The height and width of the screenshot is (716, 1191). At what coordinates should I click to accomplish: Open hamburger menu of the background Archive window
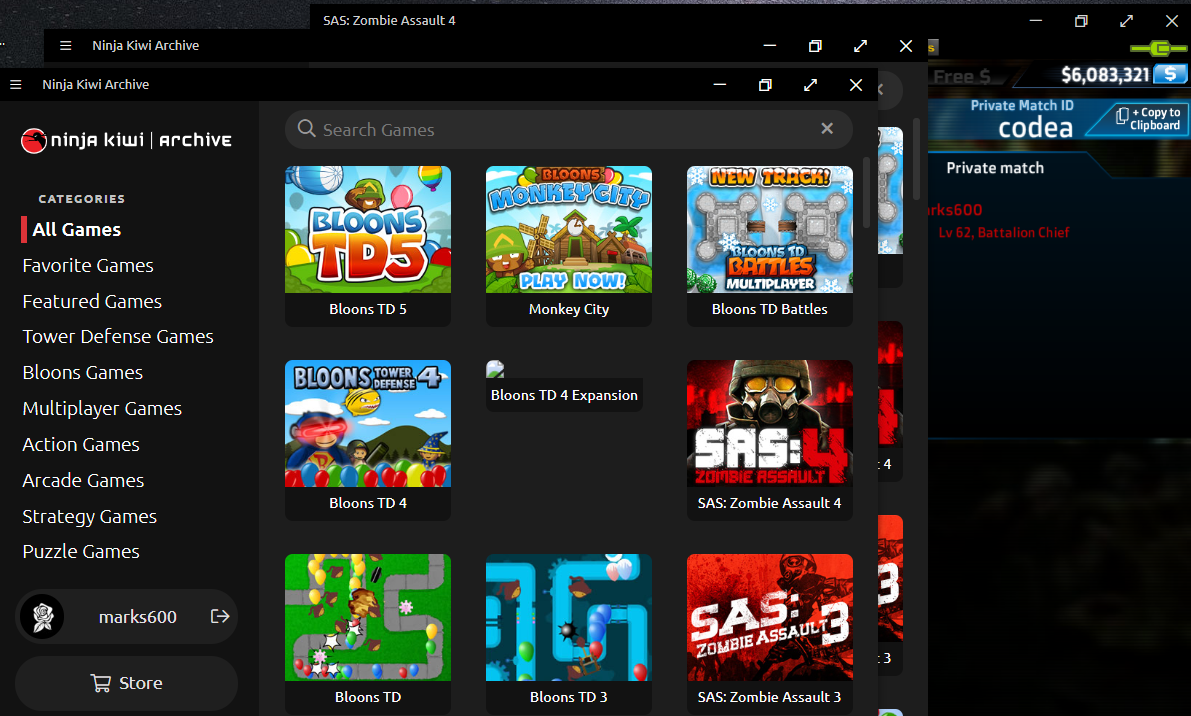coord(65,46)
